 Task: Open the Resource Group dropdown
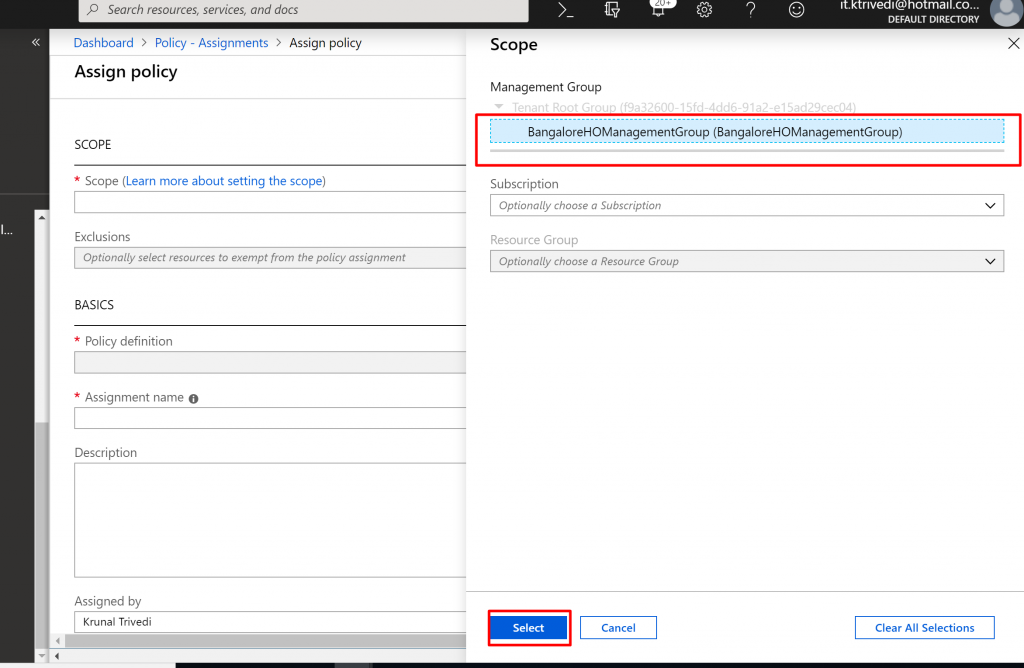746,261
